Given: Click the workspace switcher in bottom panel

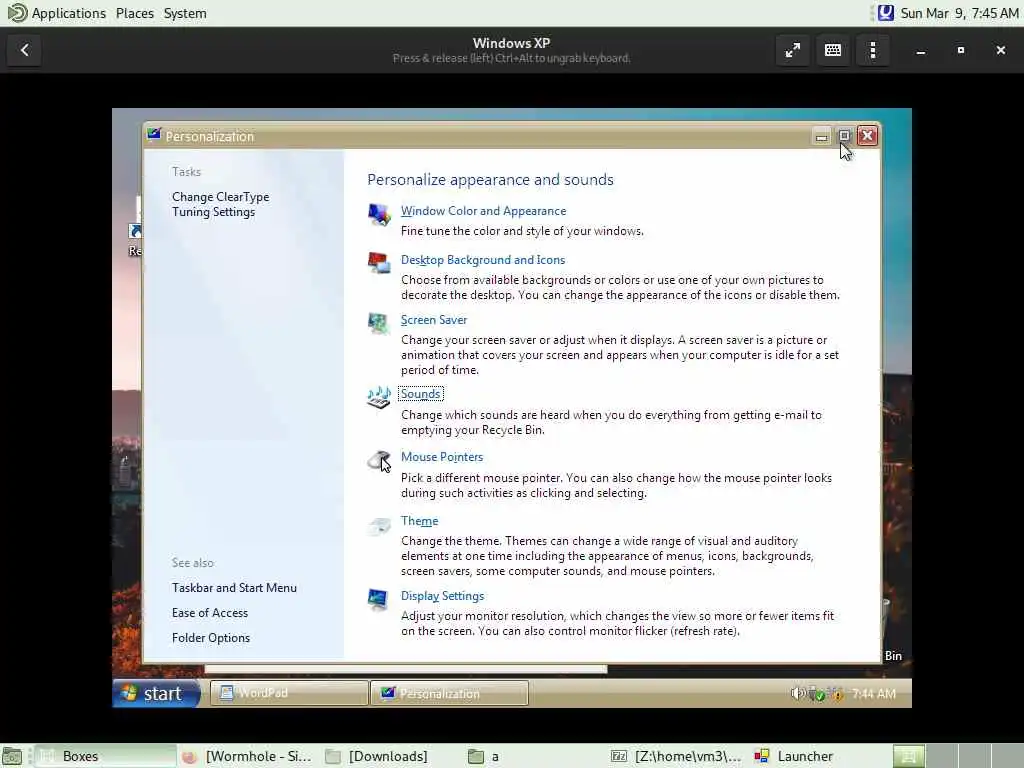Looking at the screenshot, I should pos(957,756).
